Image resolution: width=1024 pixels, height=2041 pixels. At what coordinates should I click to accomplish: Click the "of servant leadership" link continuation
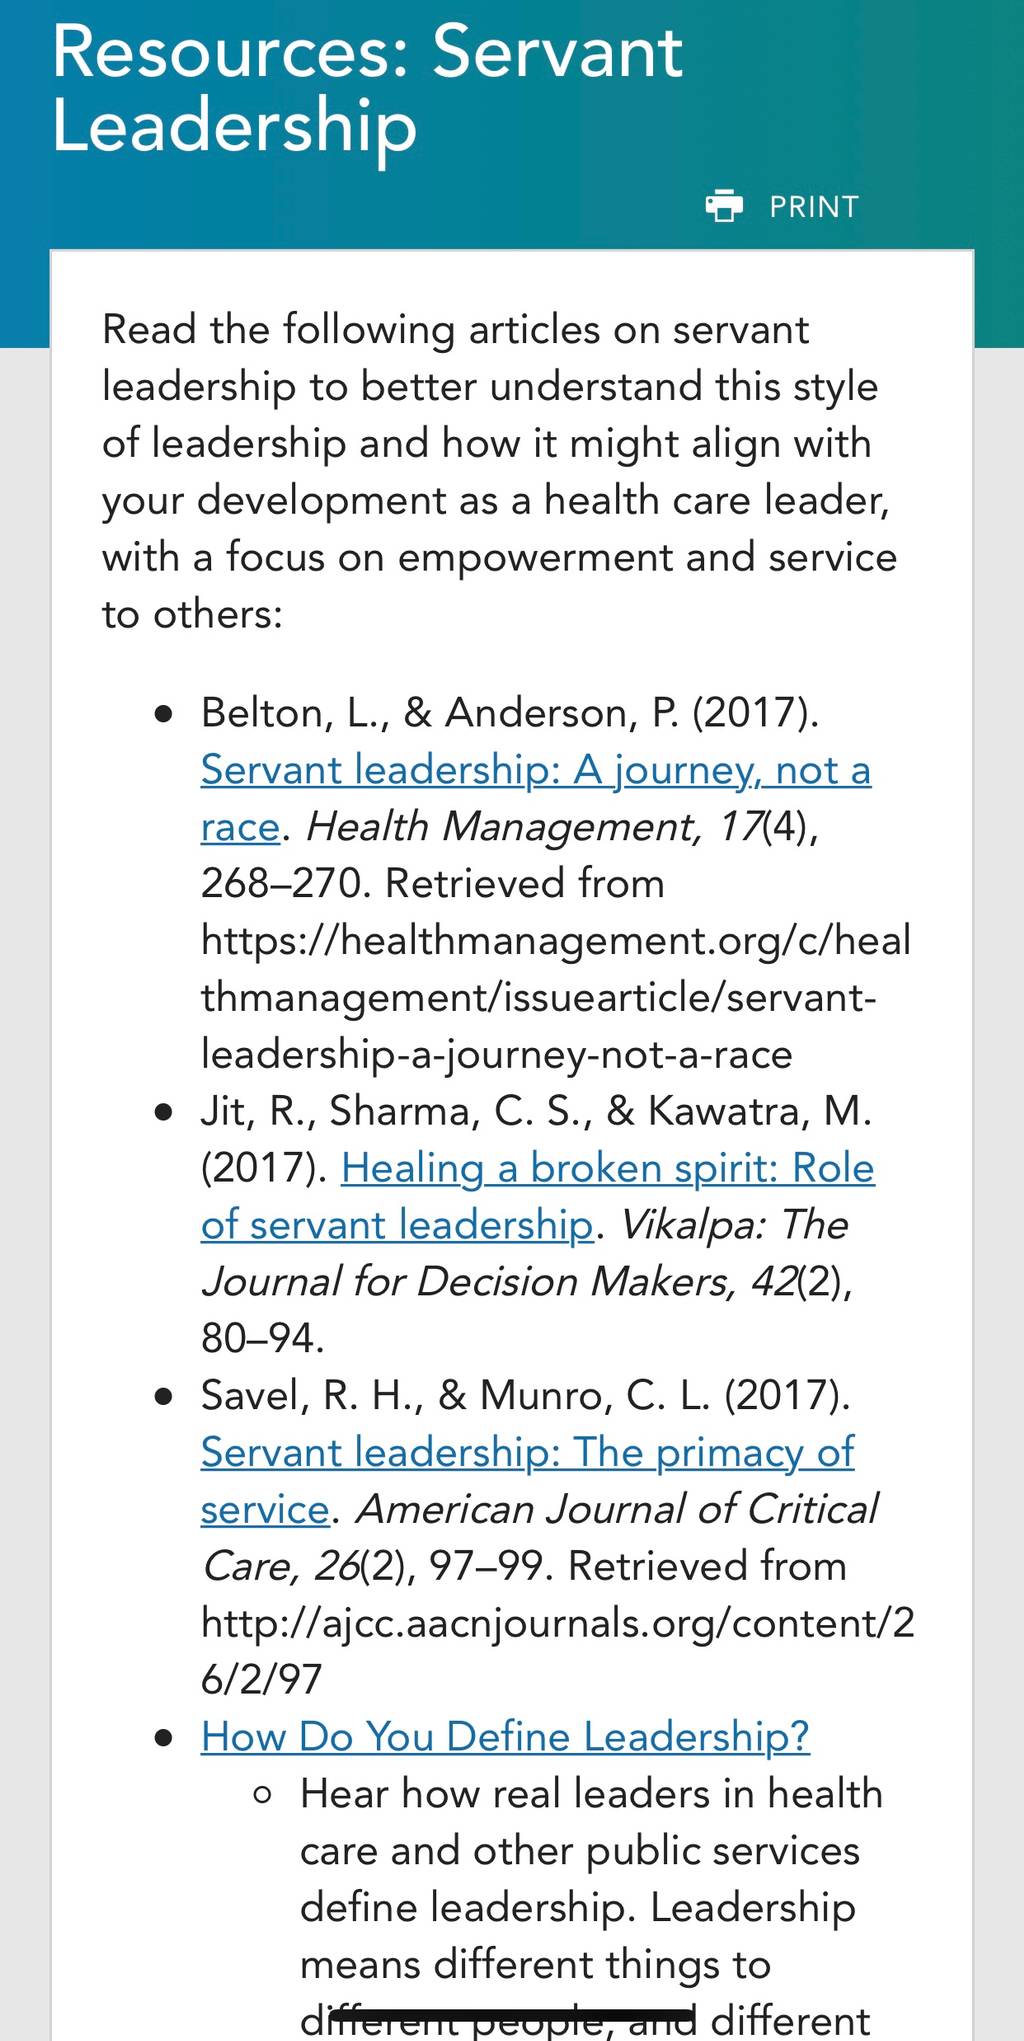[x=398, y=1225]
